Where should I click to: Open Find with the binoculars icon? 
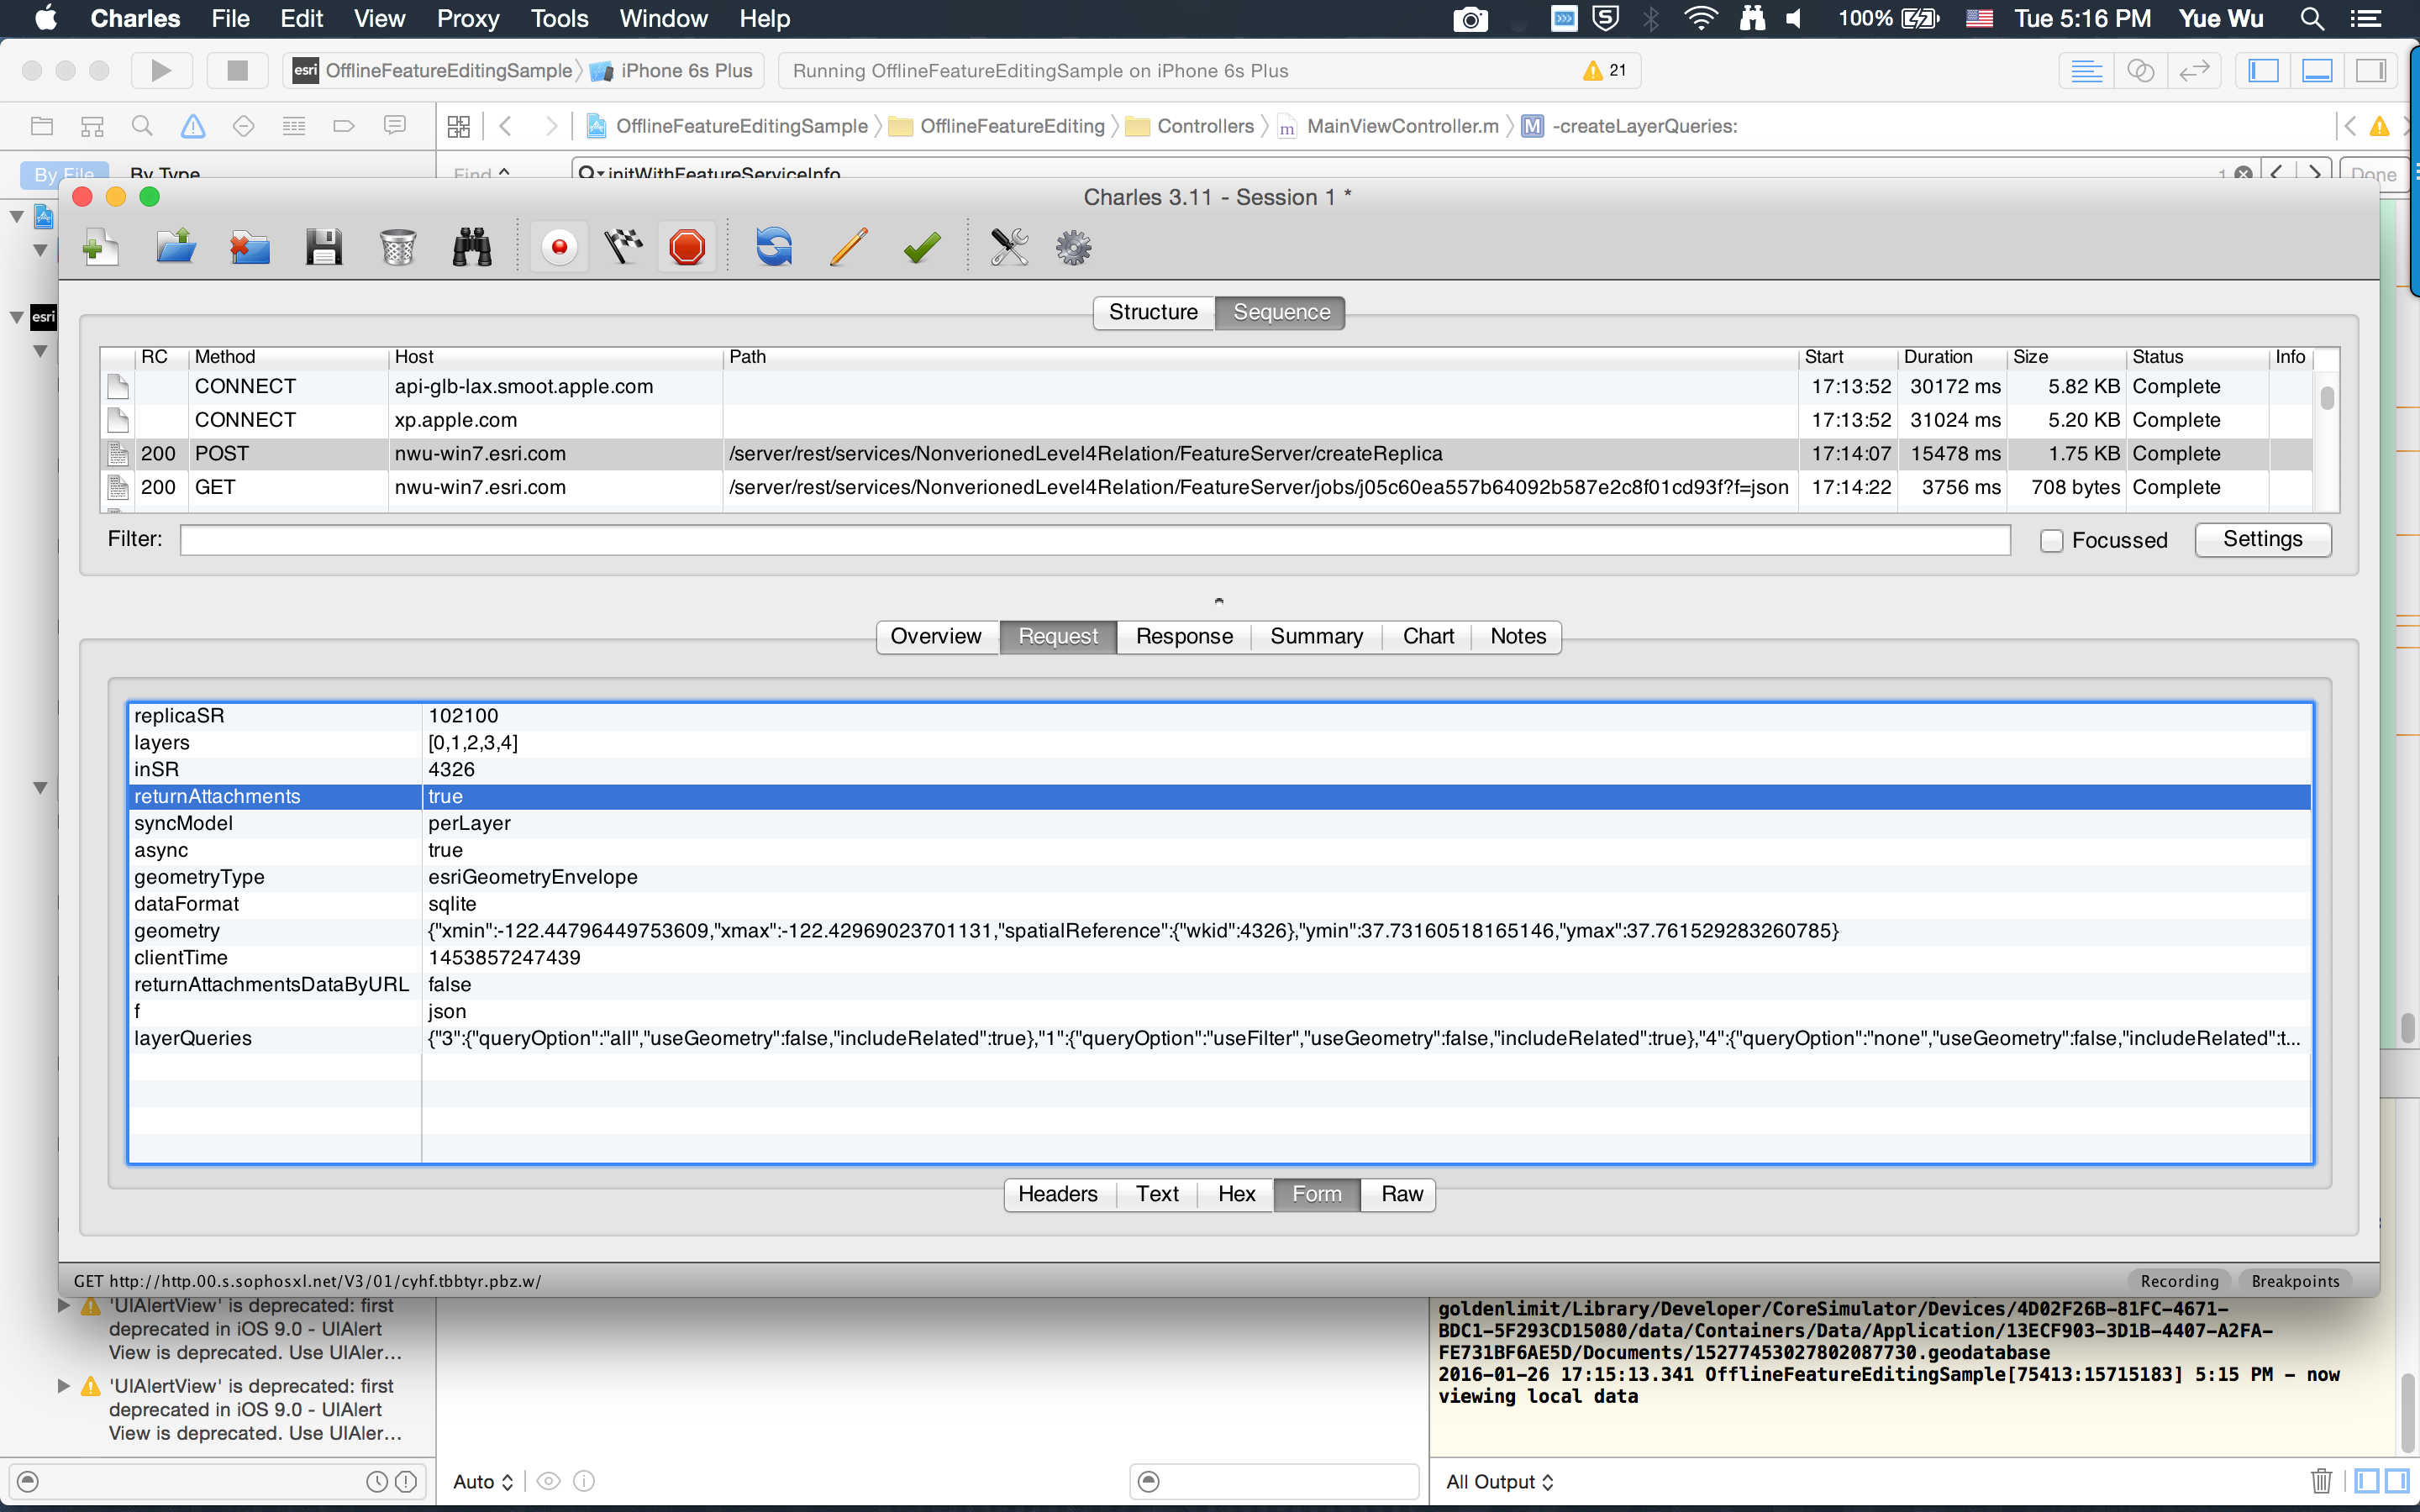tap(471, 246)
